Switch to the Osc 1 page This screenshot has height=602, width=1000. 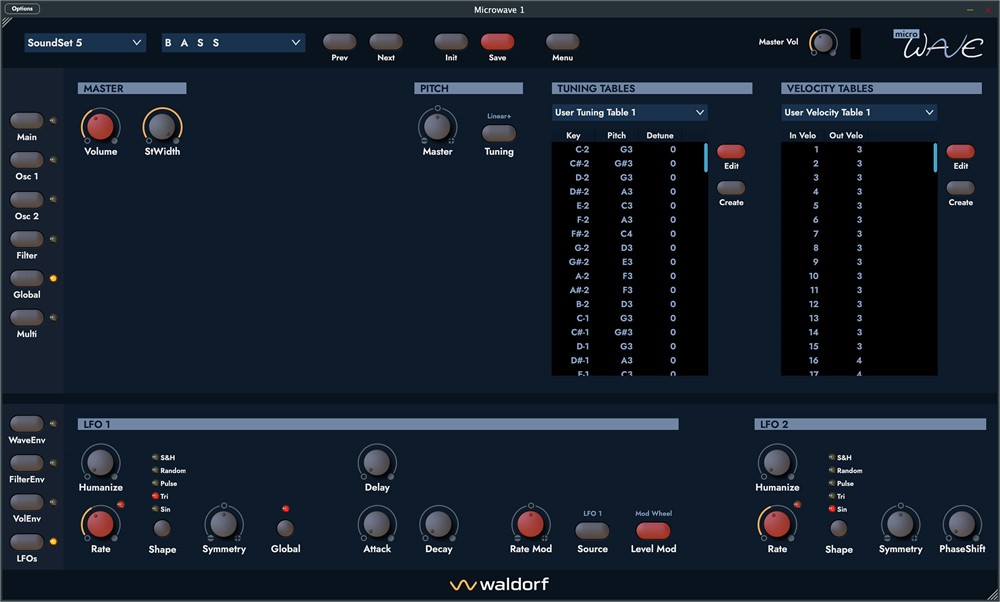click(27, 160)
